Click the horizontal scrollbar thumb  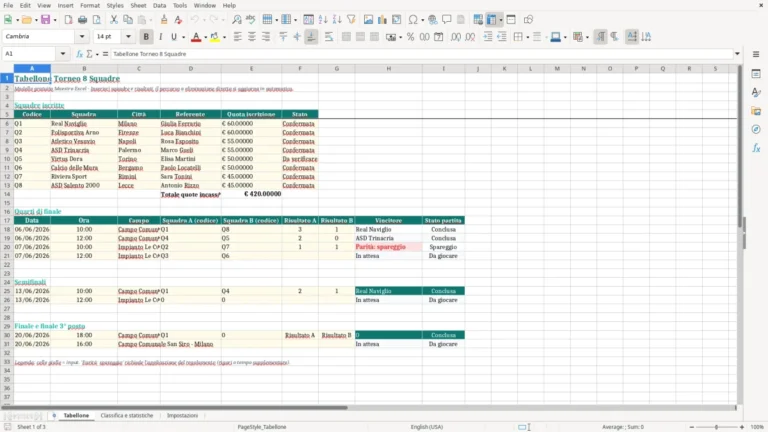point(174,408)
